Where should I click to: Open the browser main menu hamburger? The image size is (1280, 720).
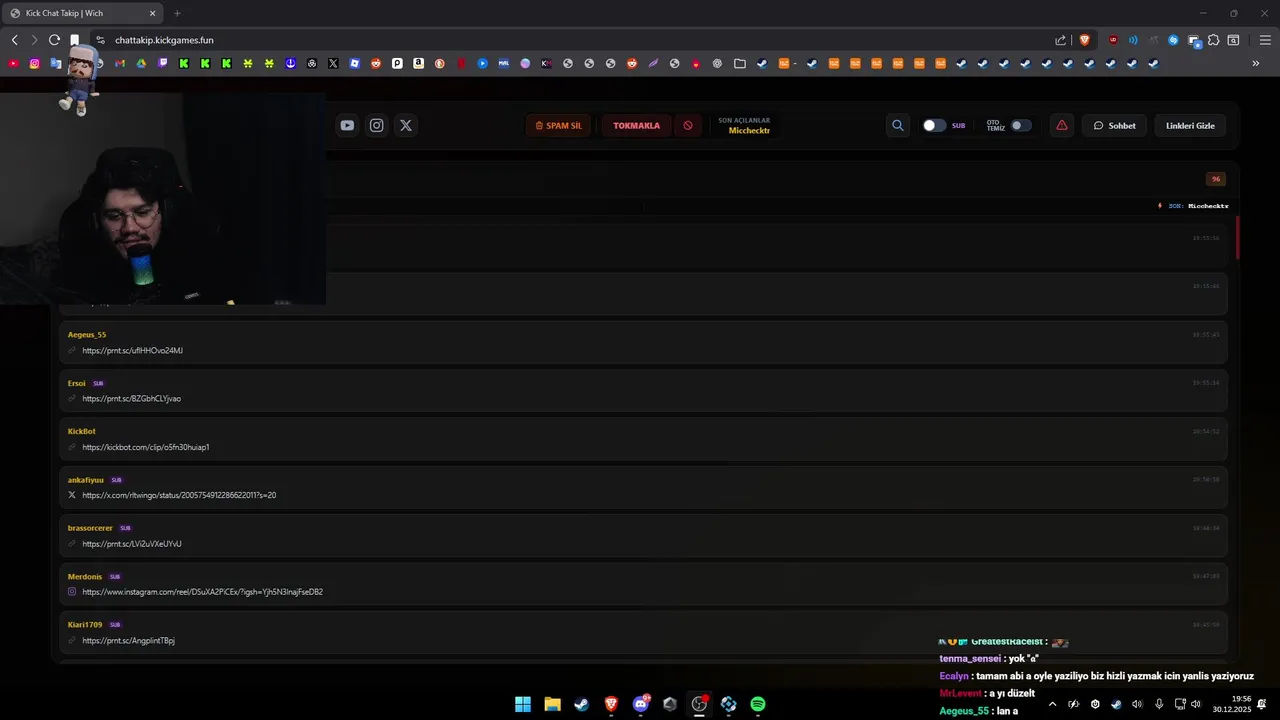[x=1265, y=40]
